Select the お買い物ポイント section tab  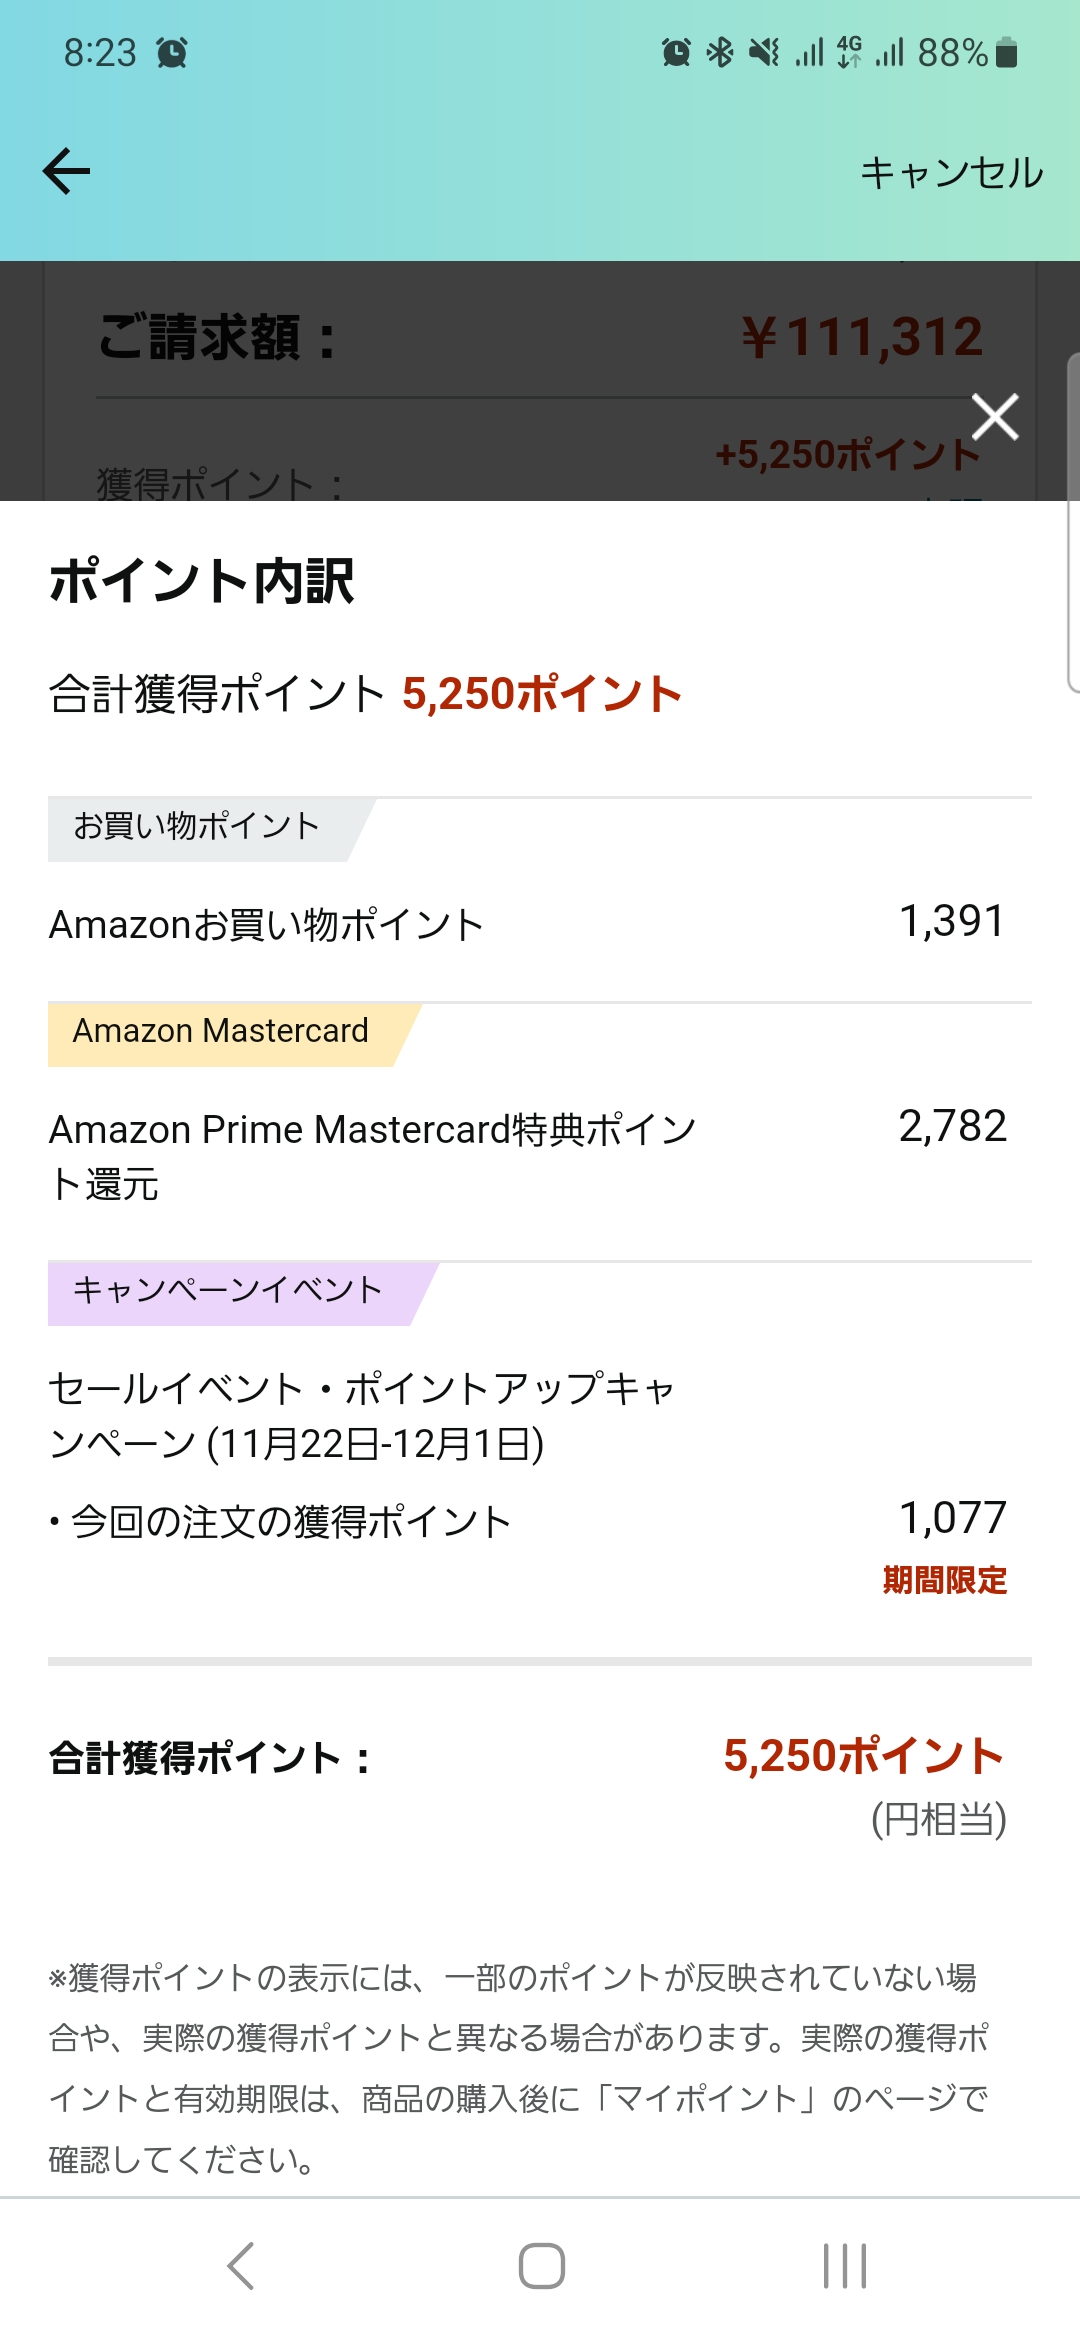point(197,827)
